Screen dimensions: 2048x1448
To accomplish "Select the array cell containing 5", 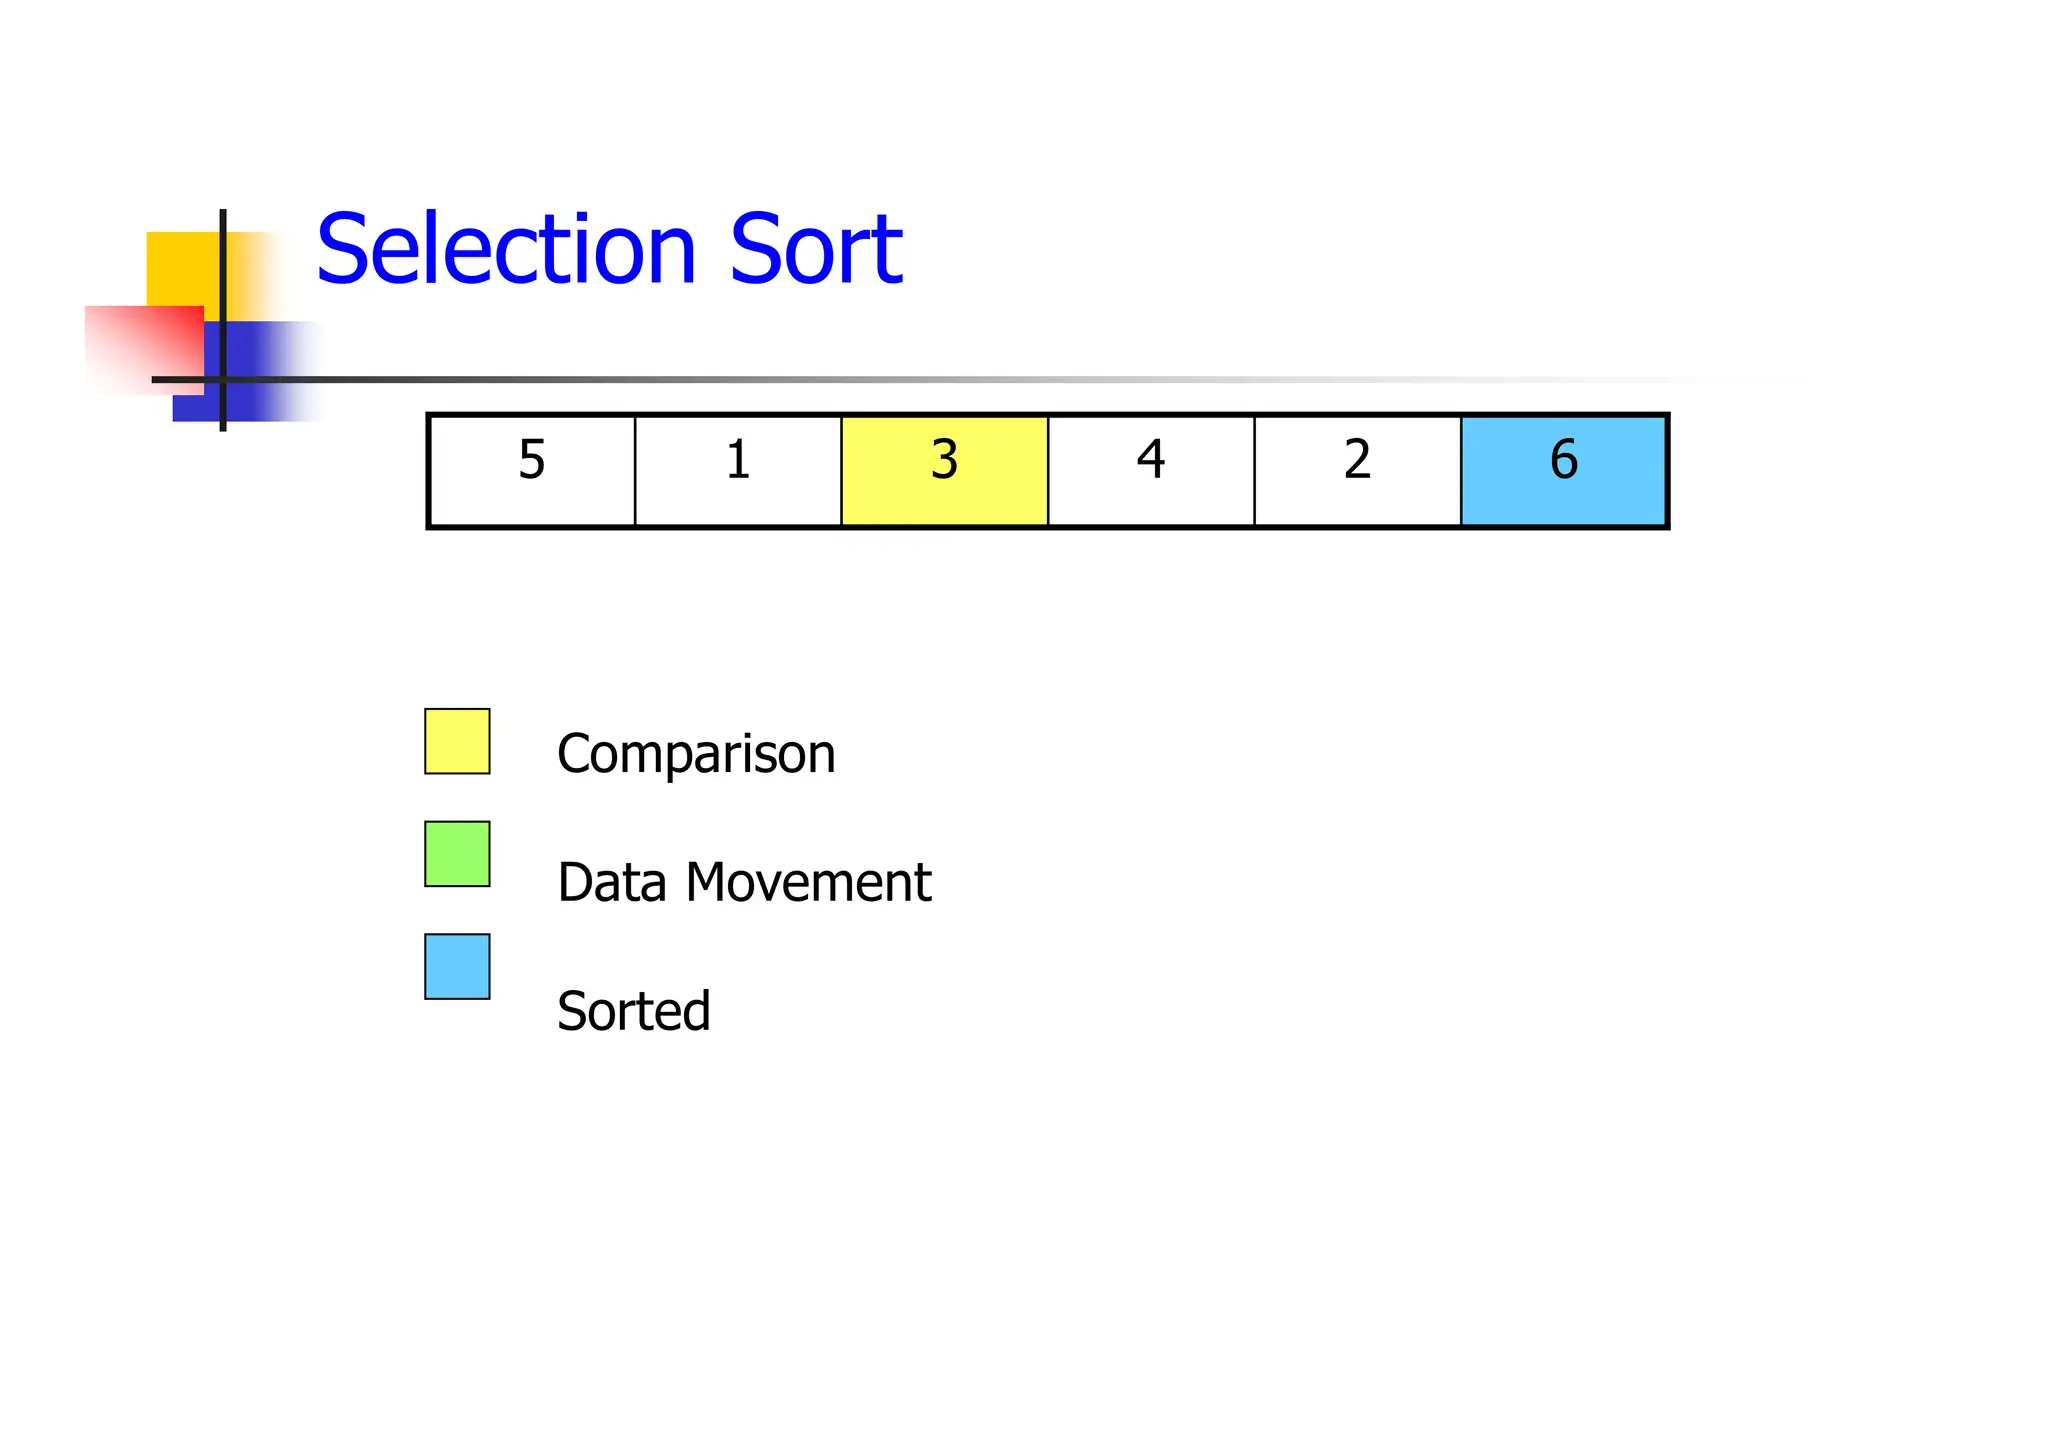I will (x=532, y=470).
